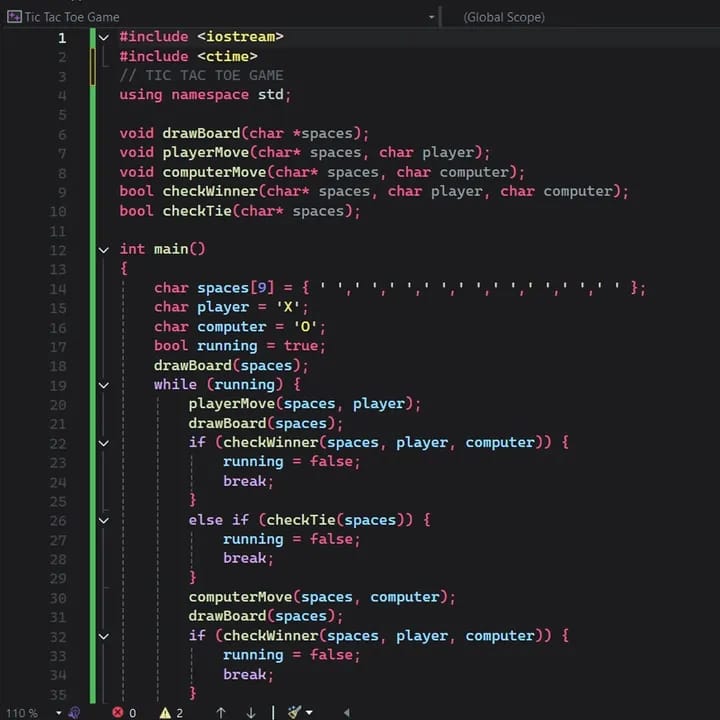720x720 pixels.
Task: Click computerMove(spaces, computer) call on line 30
Action: coord(322,597)
